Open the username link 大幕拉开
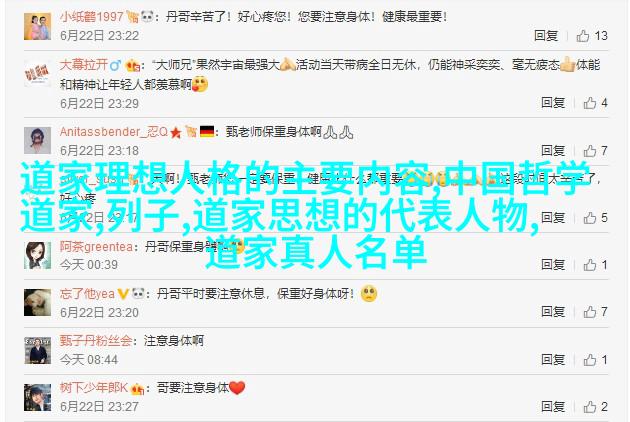Image resolution: width=630 pixels, height=422 pixels. 84,64
